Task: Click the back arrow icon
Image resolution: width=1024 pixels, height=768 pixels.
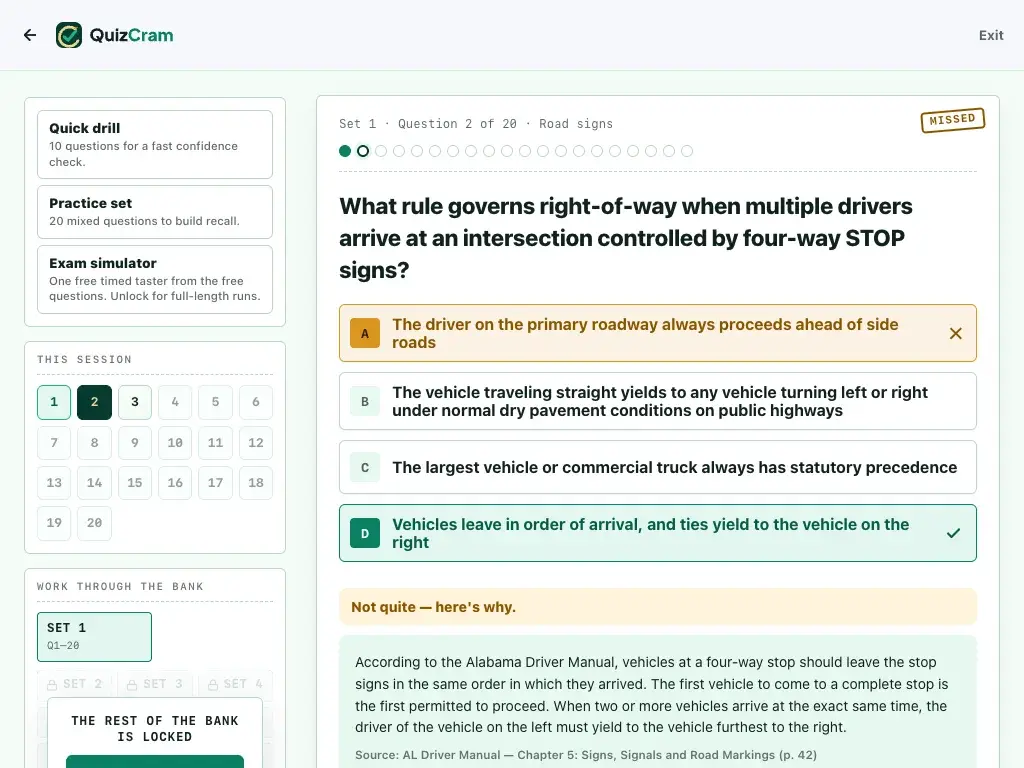Action: pyautogui.click(x=30, y=35)
